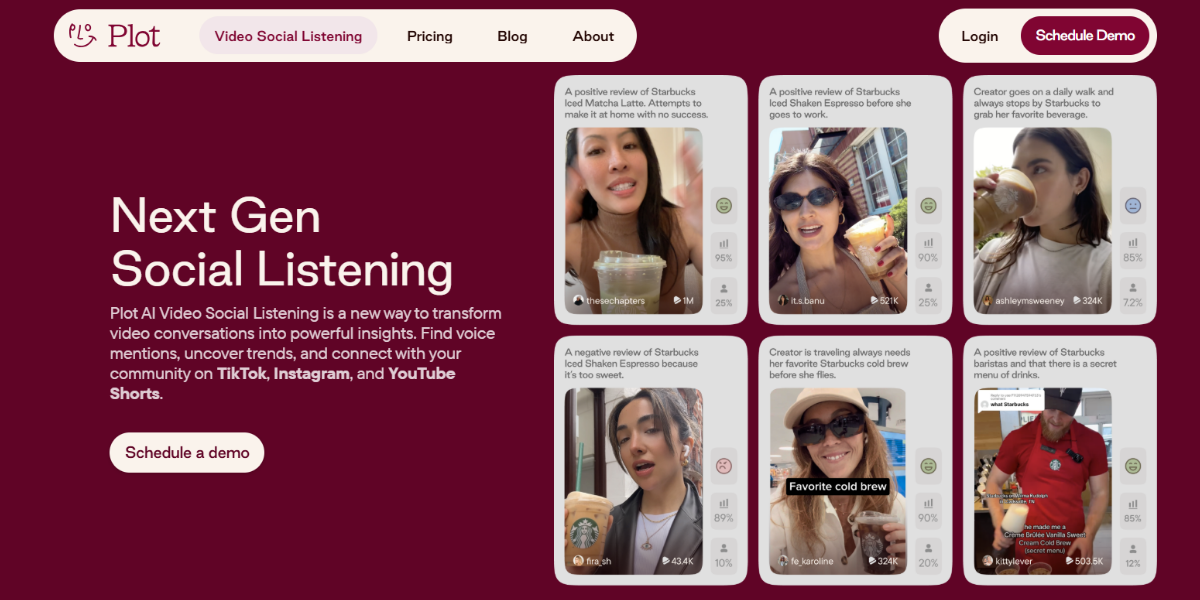Click the Login link
1200x600 pixels.
click(x=979, y=36)
